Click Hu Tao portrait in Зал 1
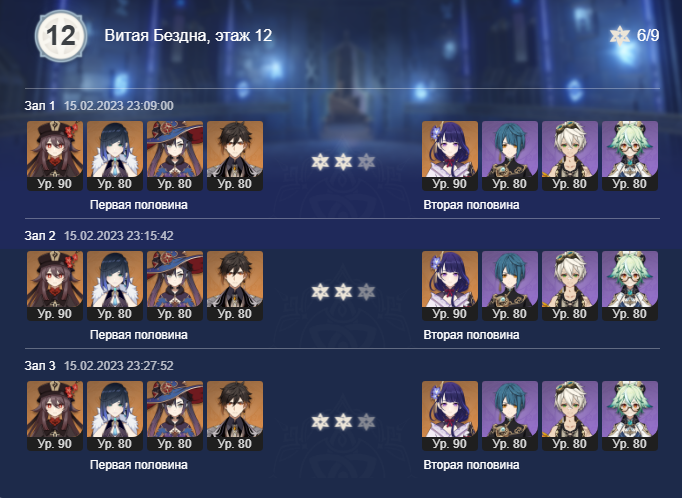 (55, 156)
